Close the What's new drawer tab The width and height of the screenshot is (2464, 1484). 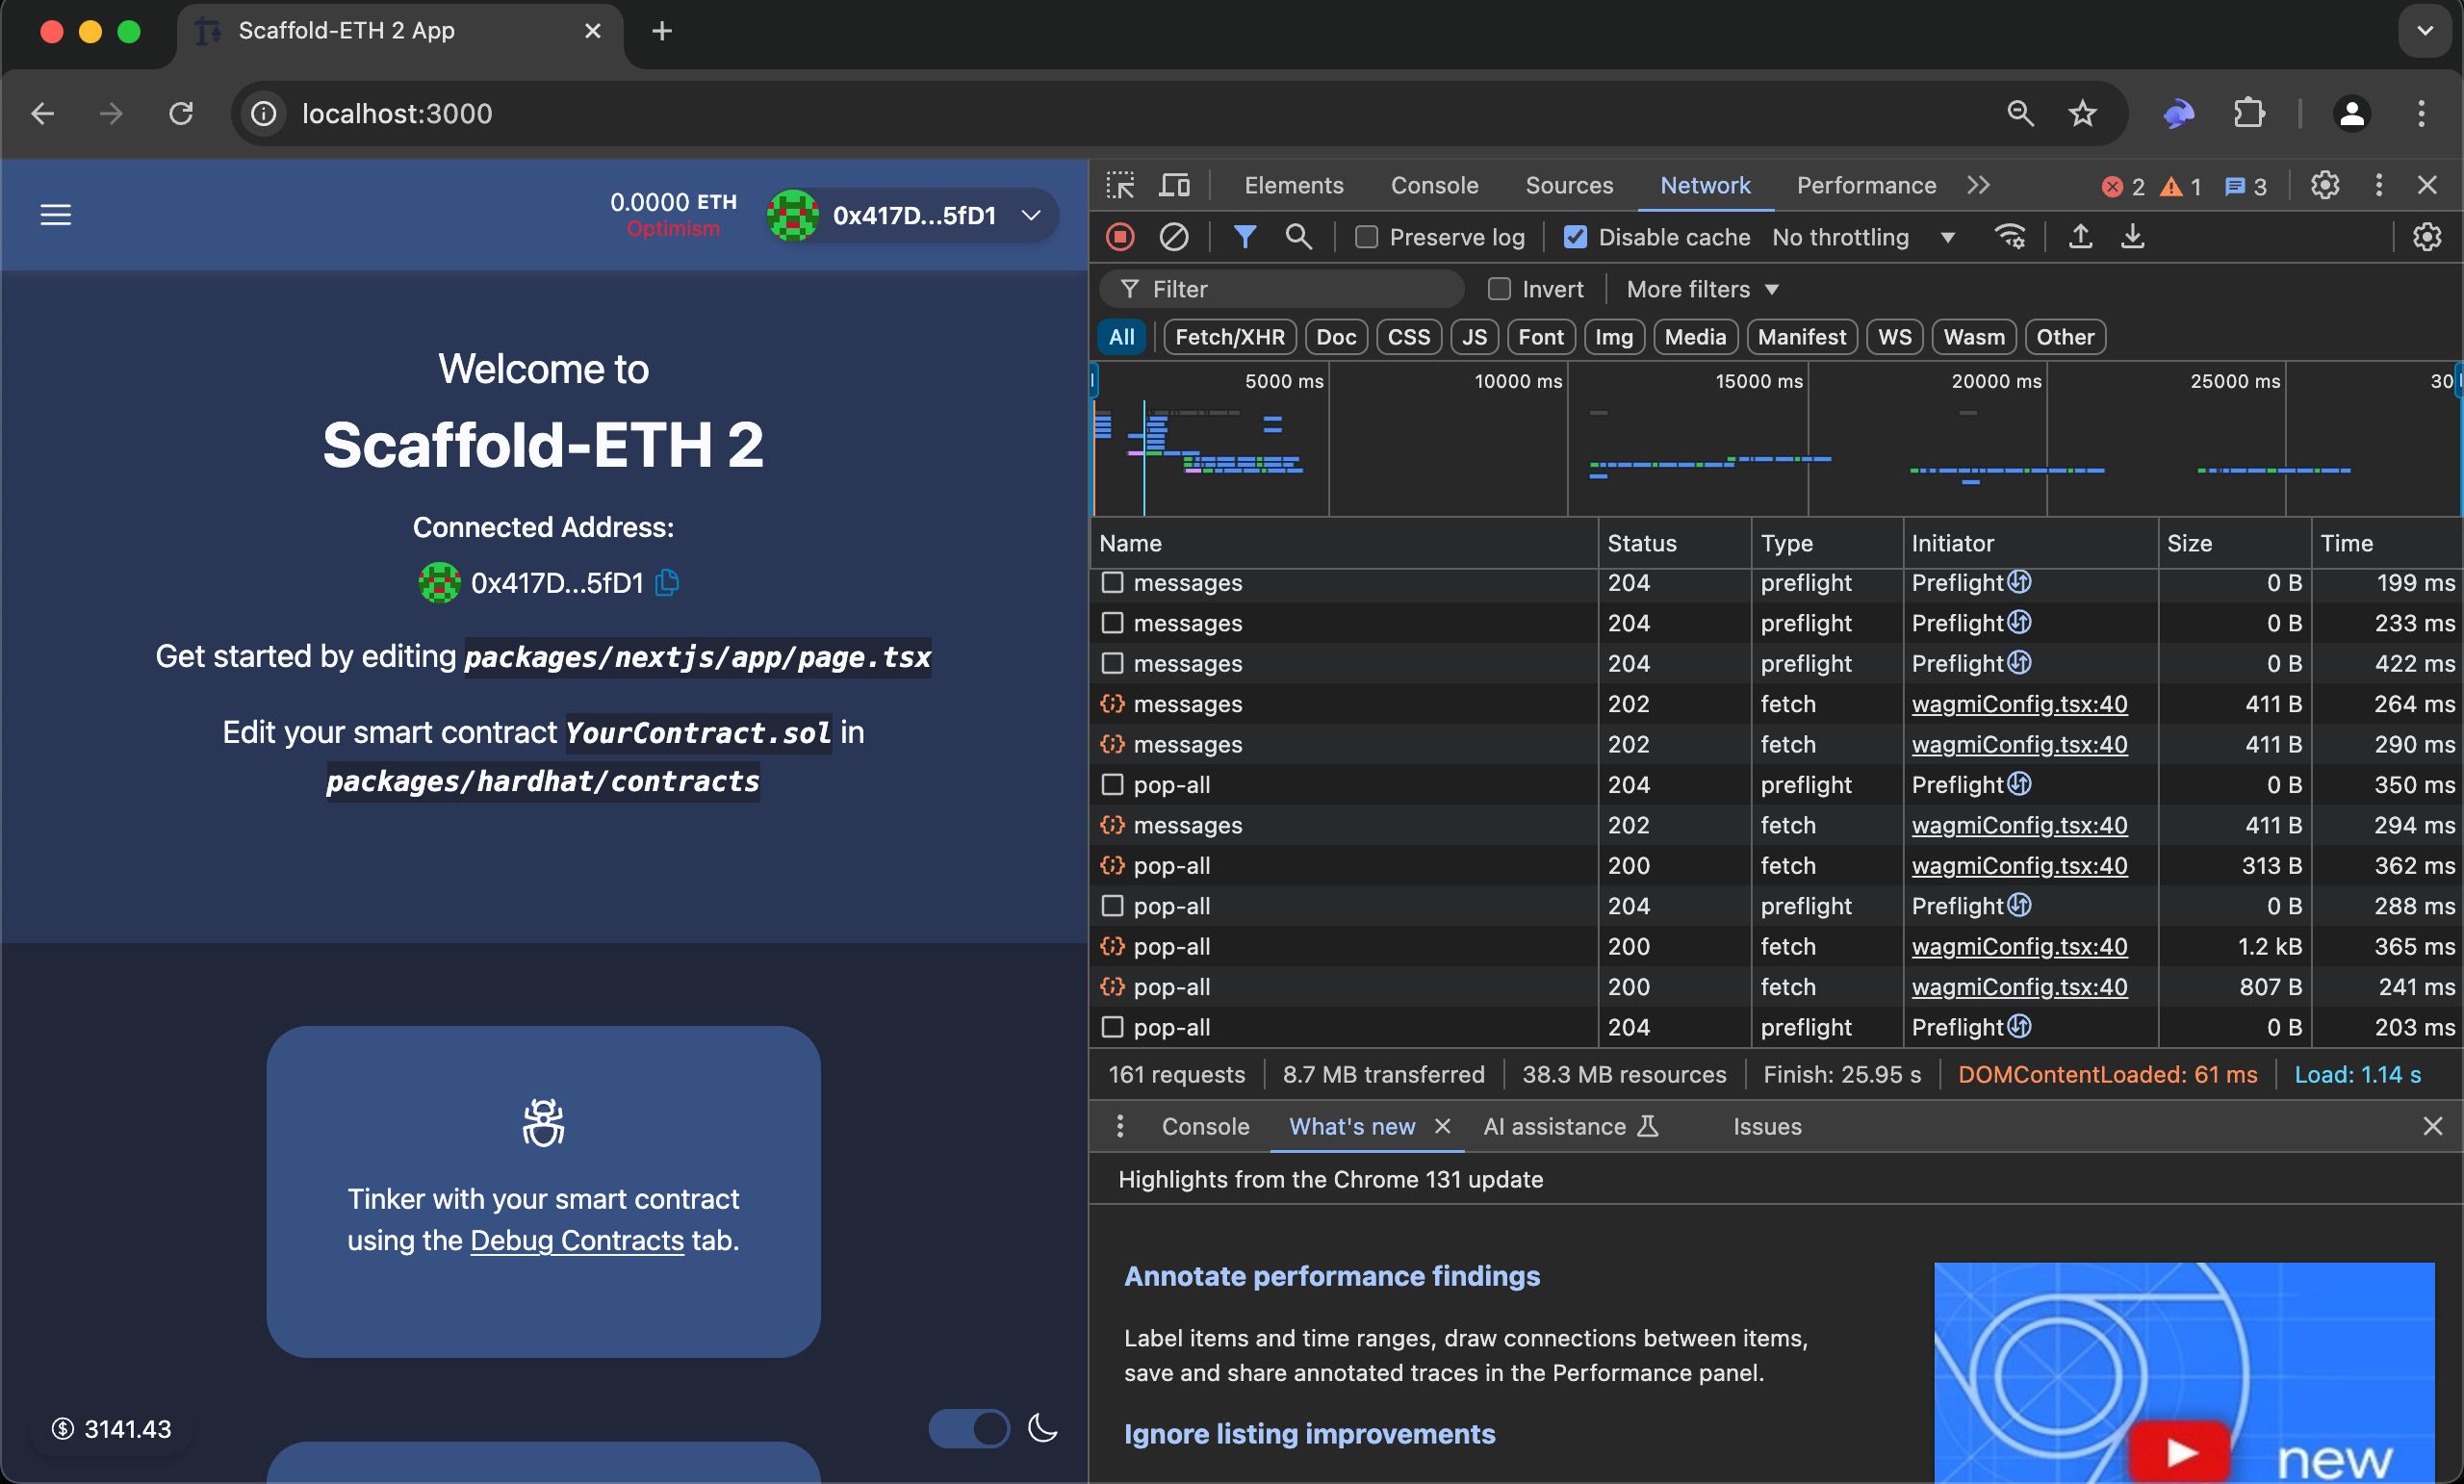(1442, 1126)
